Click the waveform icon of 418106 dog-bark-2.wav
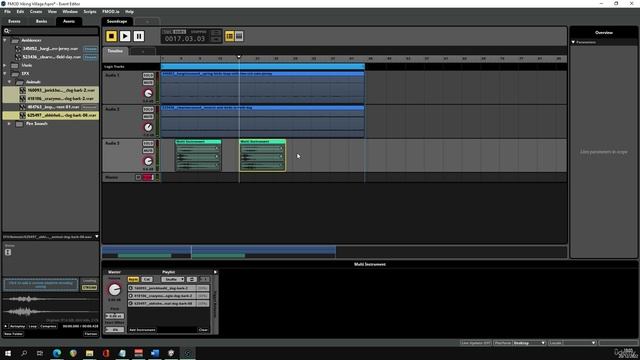 (x=23, y=99)
